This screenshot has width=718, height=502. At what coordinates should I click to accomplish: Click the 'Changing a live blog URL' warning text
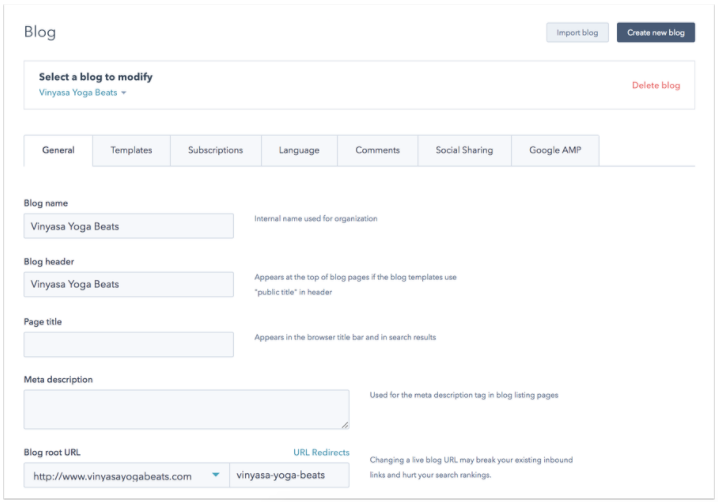tap(471, 467)
